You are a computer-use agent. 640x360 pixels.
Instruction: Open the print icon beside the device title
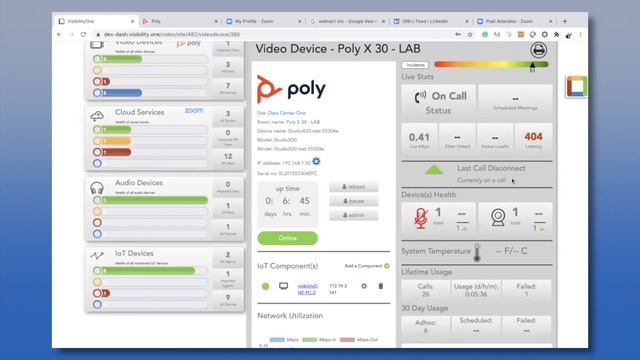click(x=538, y=50)
